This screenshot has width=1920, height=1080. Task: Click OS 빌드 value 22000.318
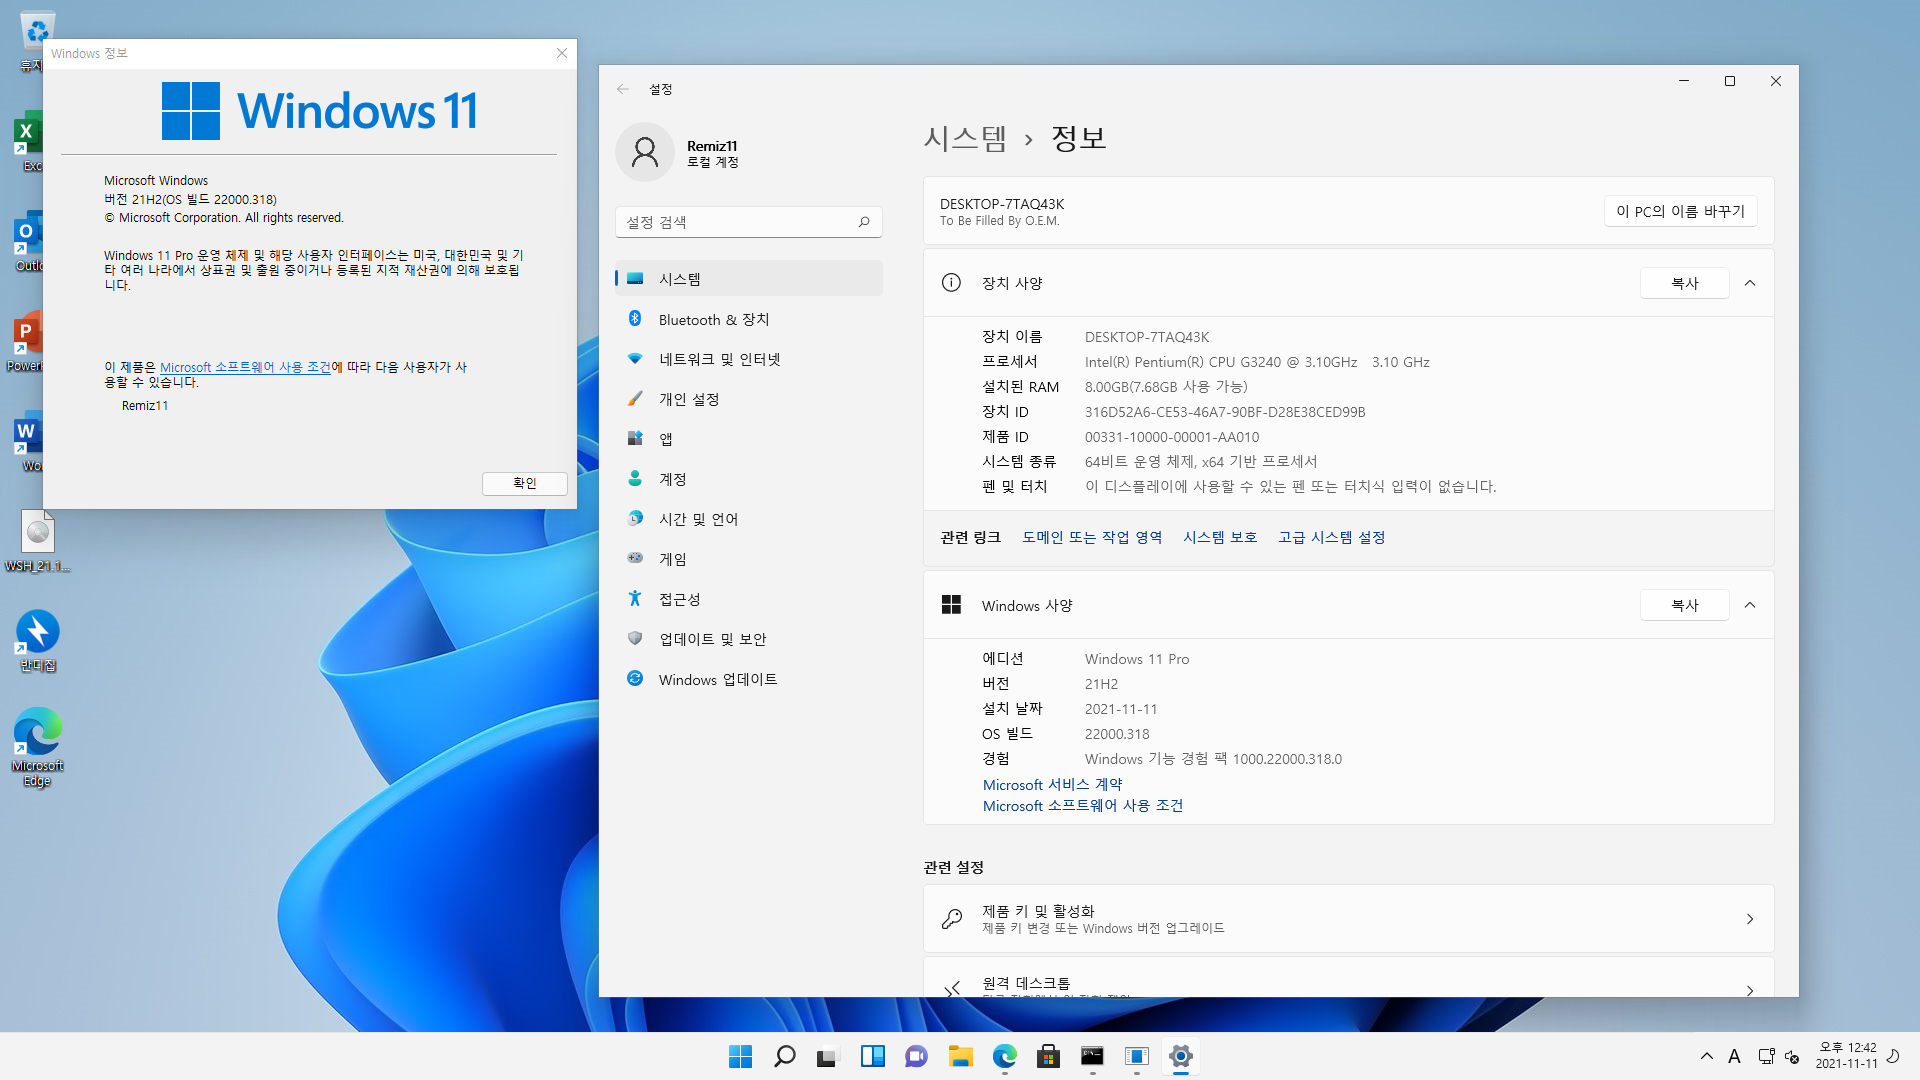[x=1117, y=734]
